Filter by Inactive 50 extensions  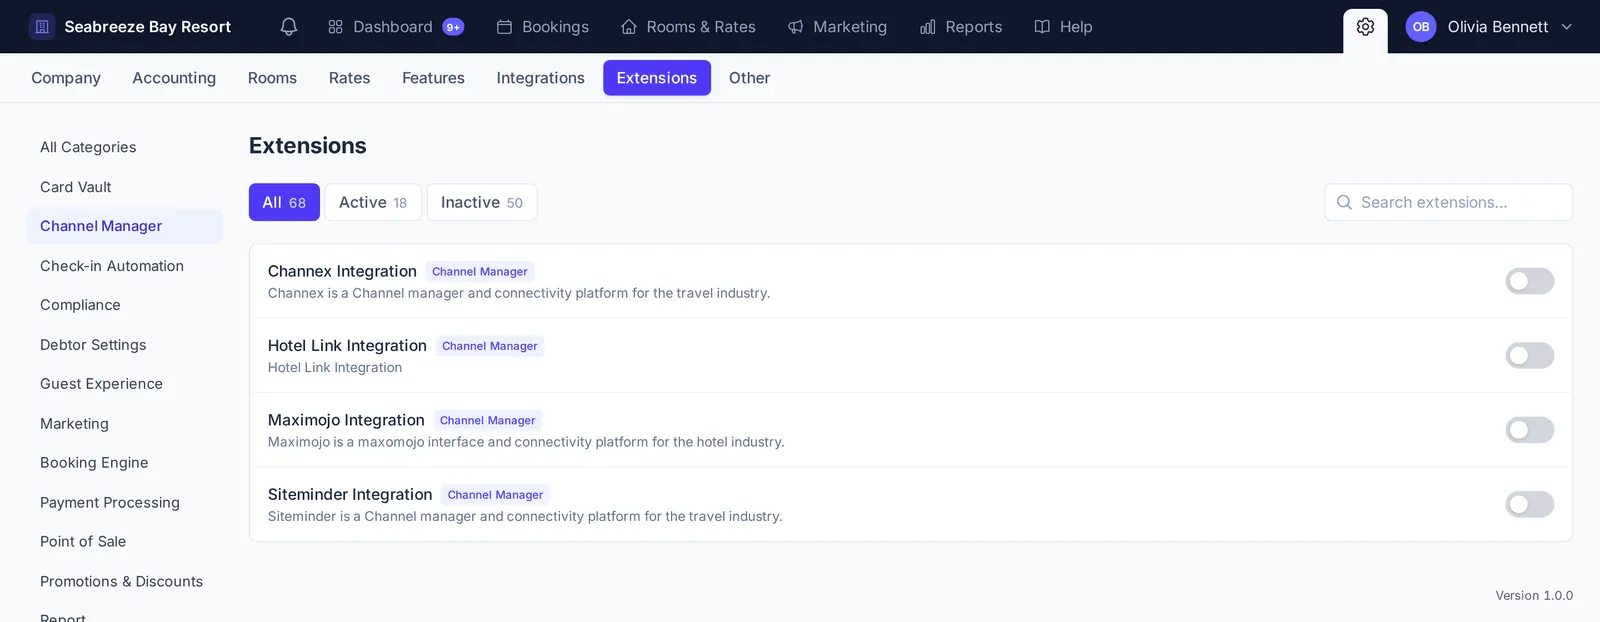[482, 202]
